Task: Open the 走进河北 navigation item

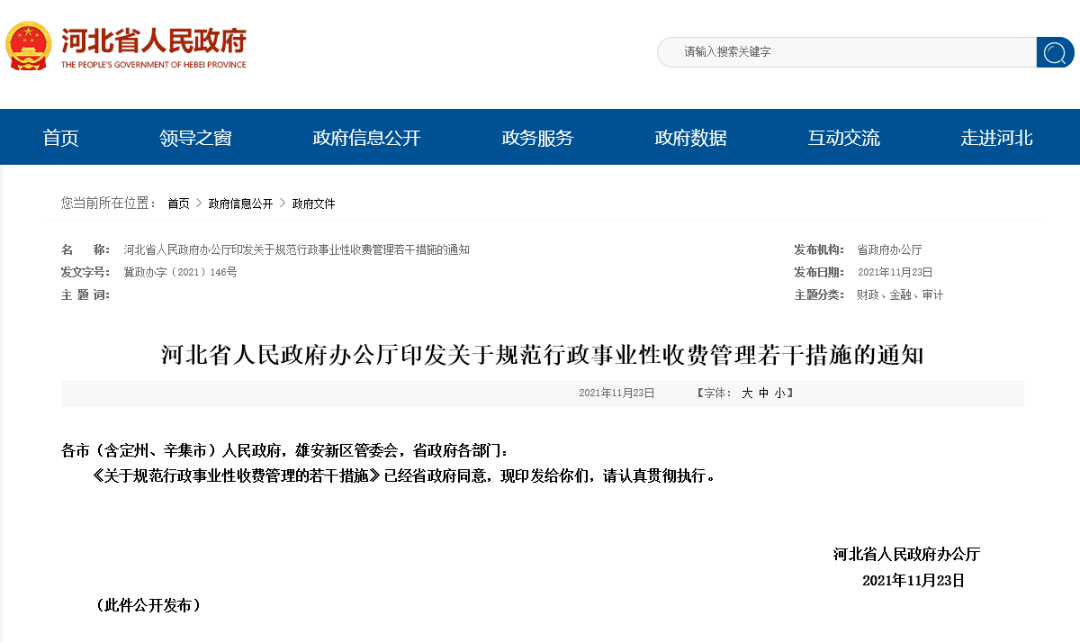Action: tap(997, 138)
